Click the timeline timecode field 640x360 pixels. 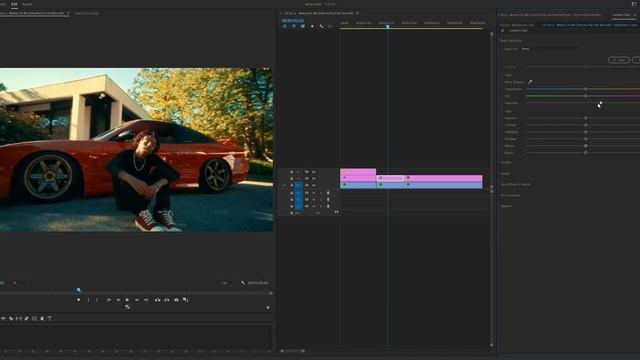293,20
